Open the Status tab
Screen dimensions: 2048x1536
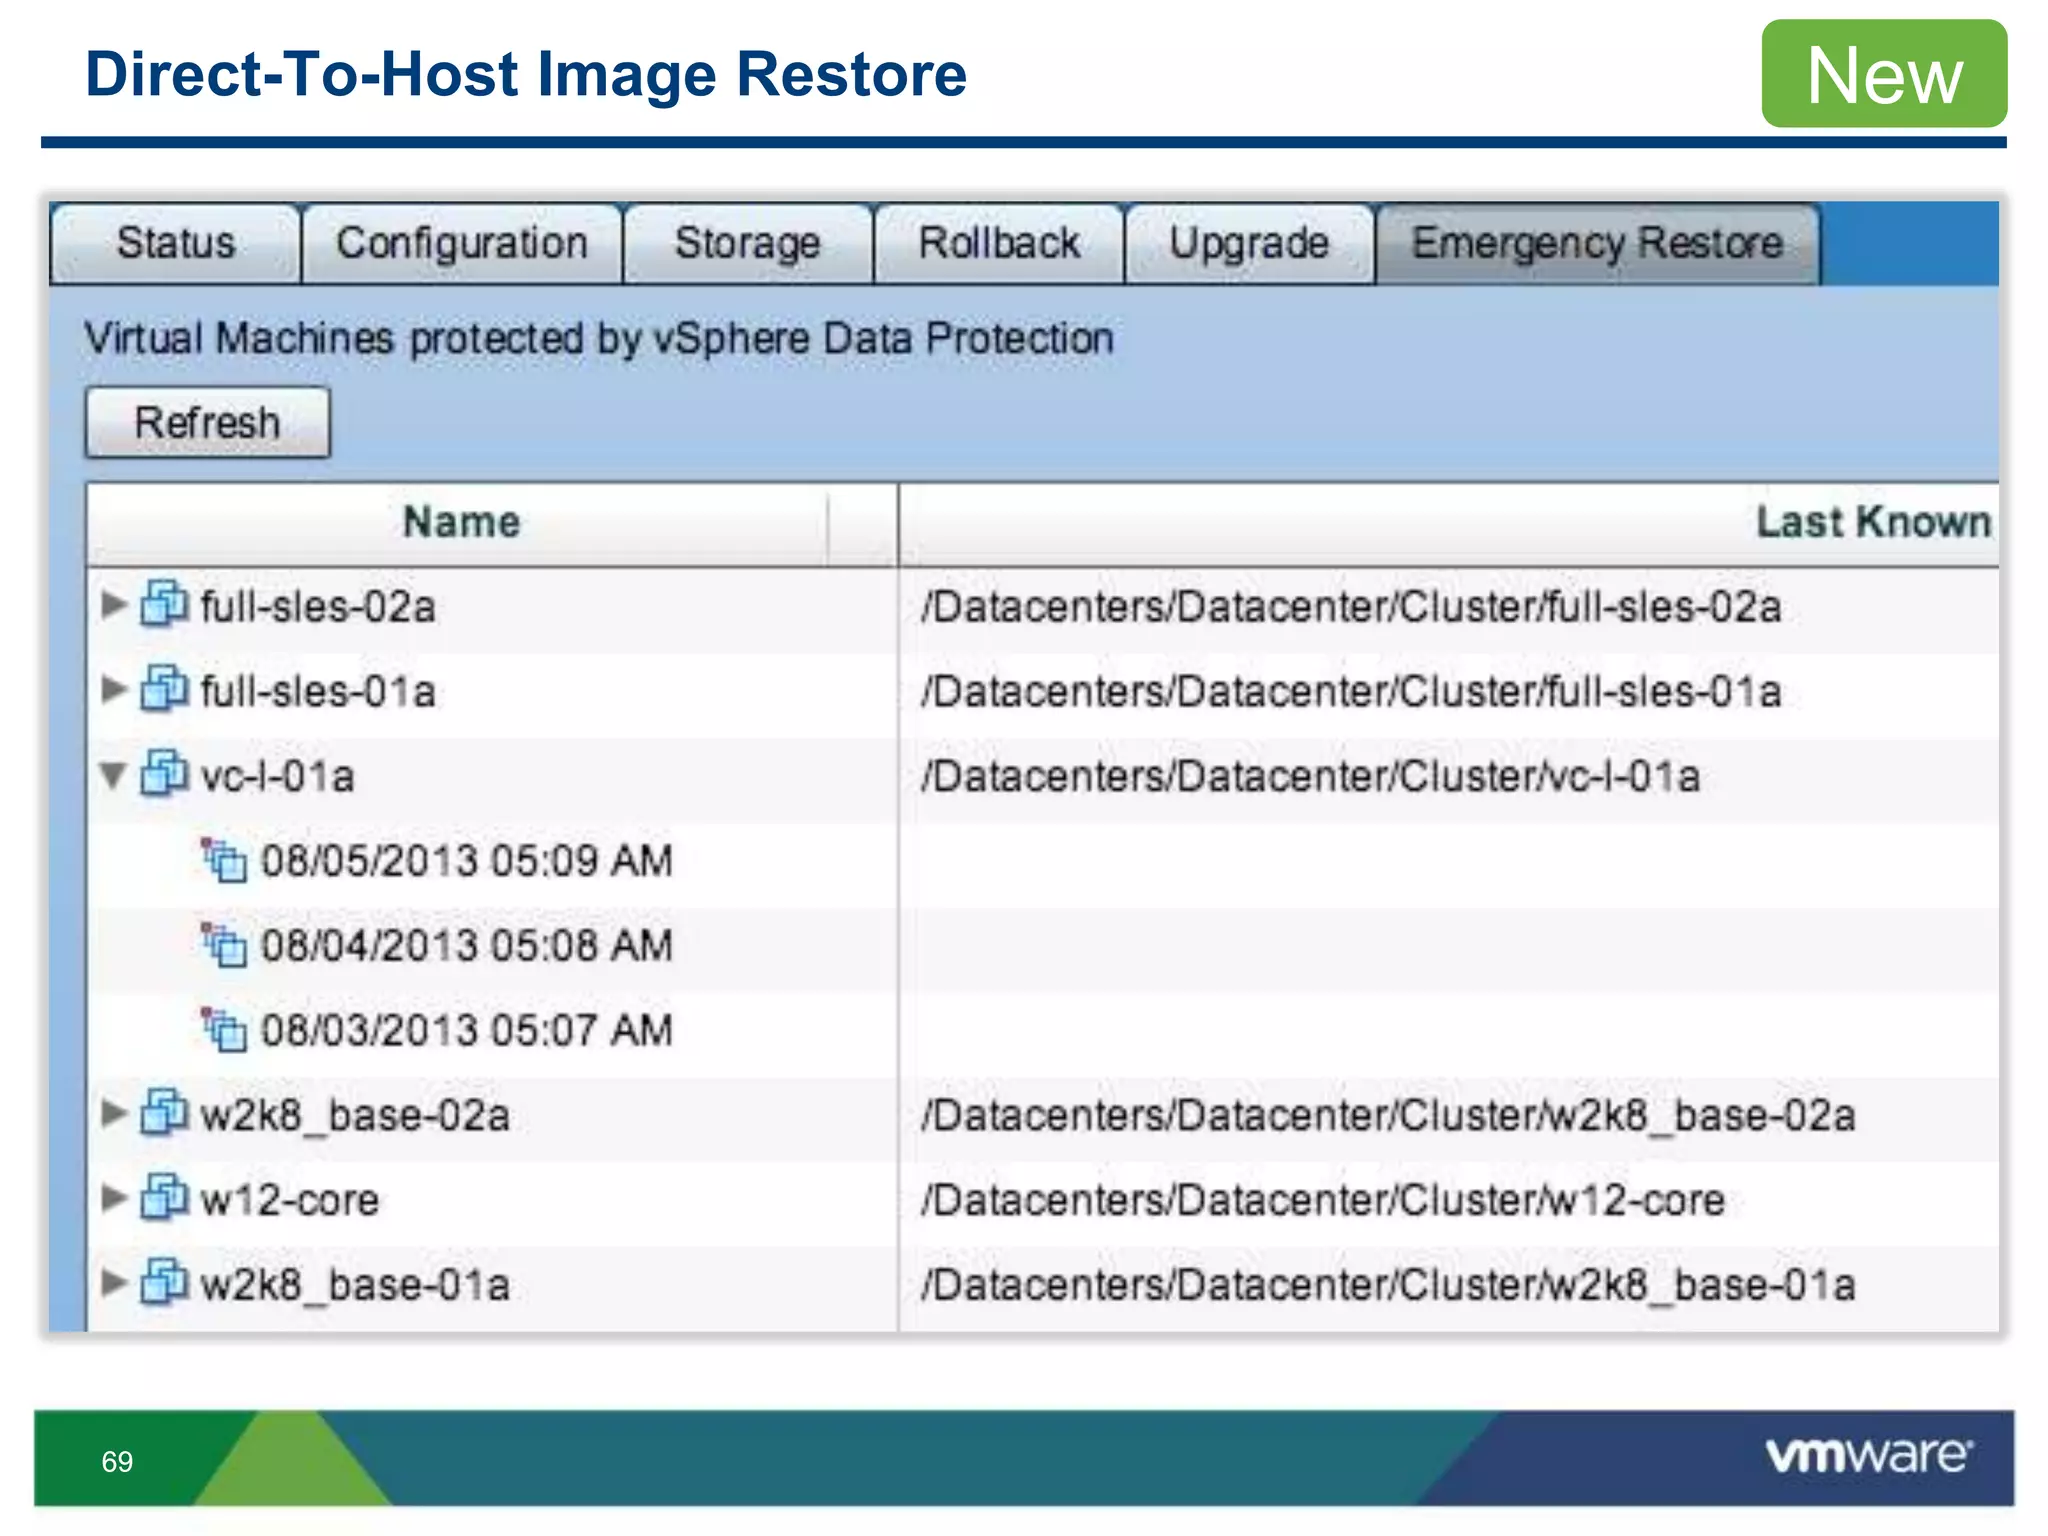[x=175, y=244]
